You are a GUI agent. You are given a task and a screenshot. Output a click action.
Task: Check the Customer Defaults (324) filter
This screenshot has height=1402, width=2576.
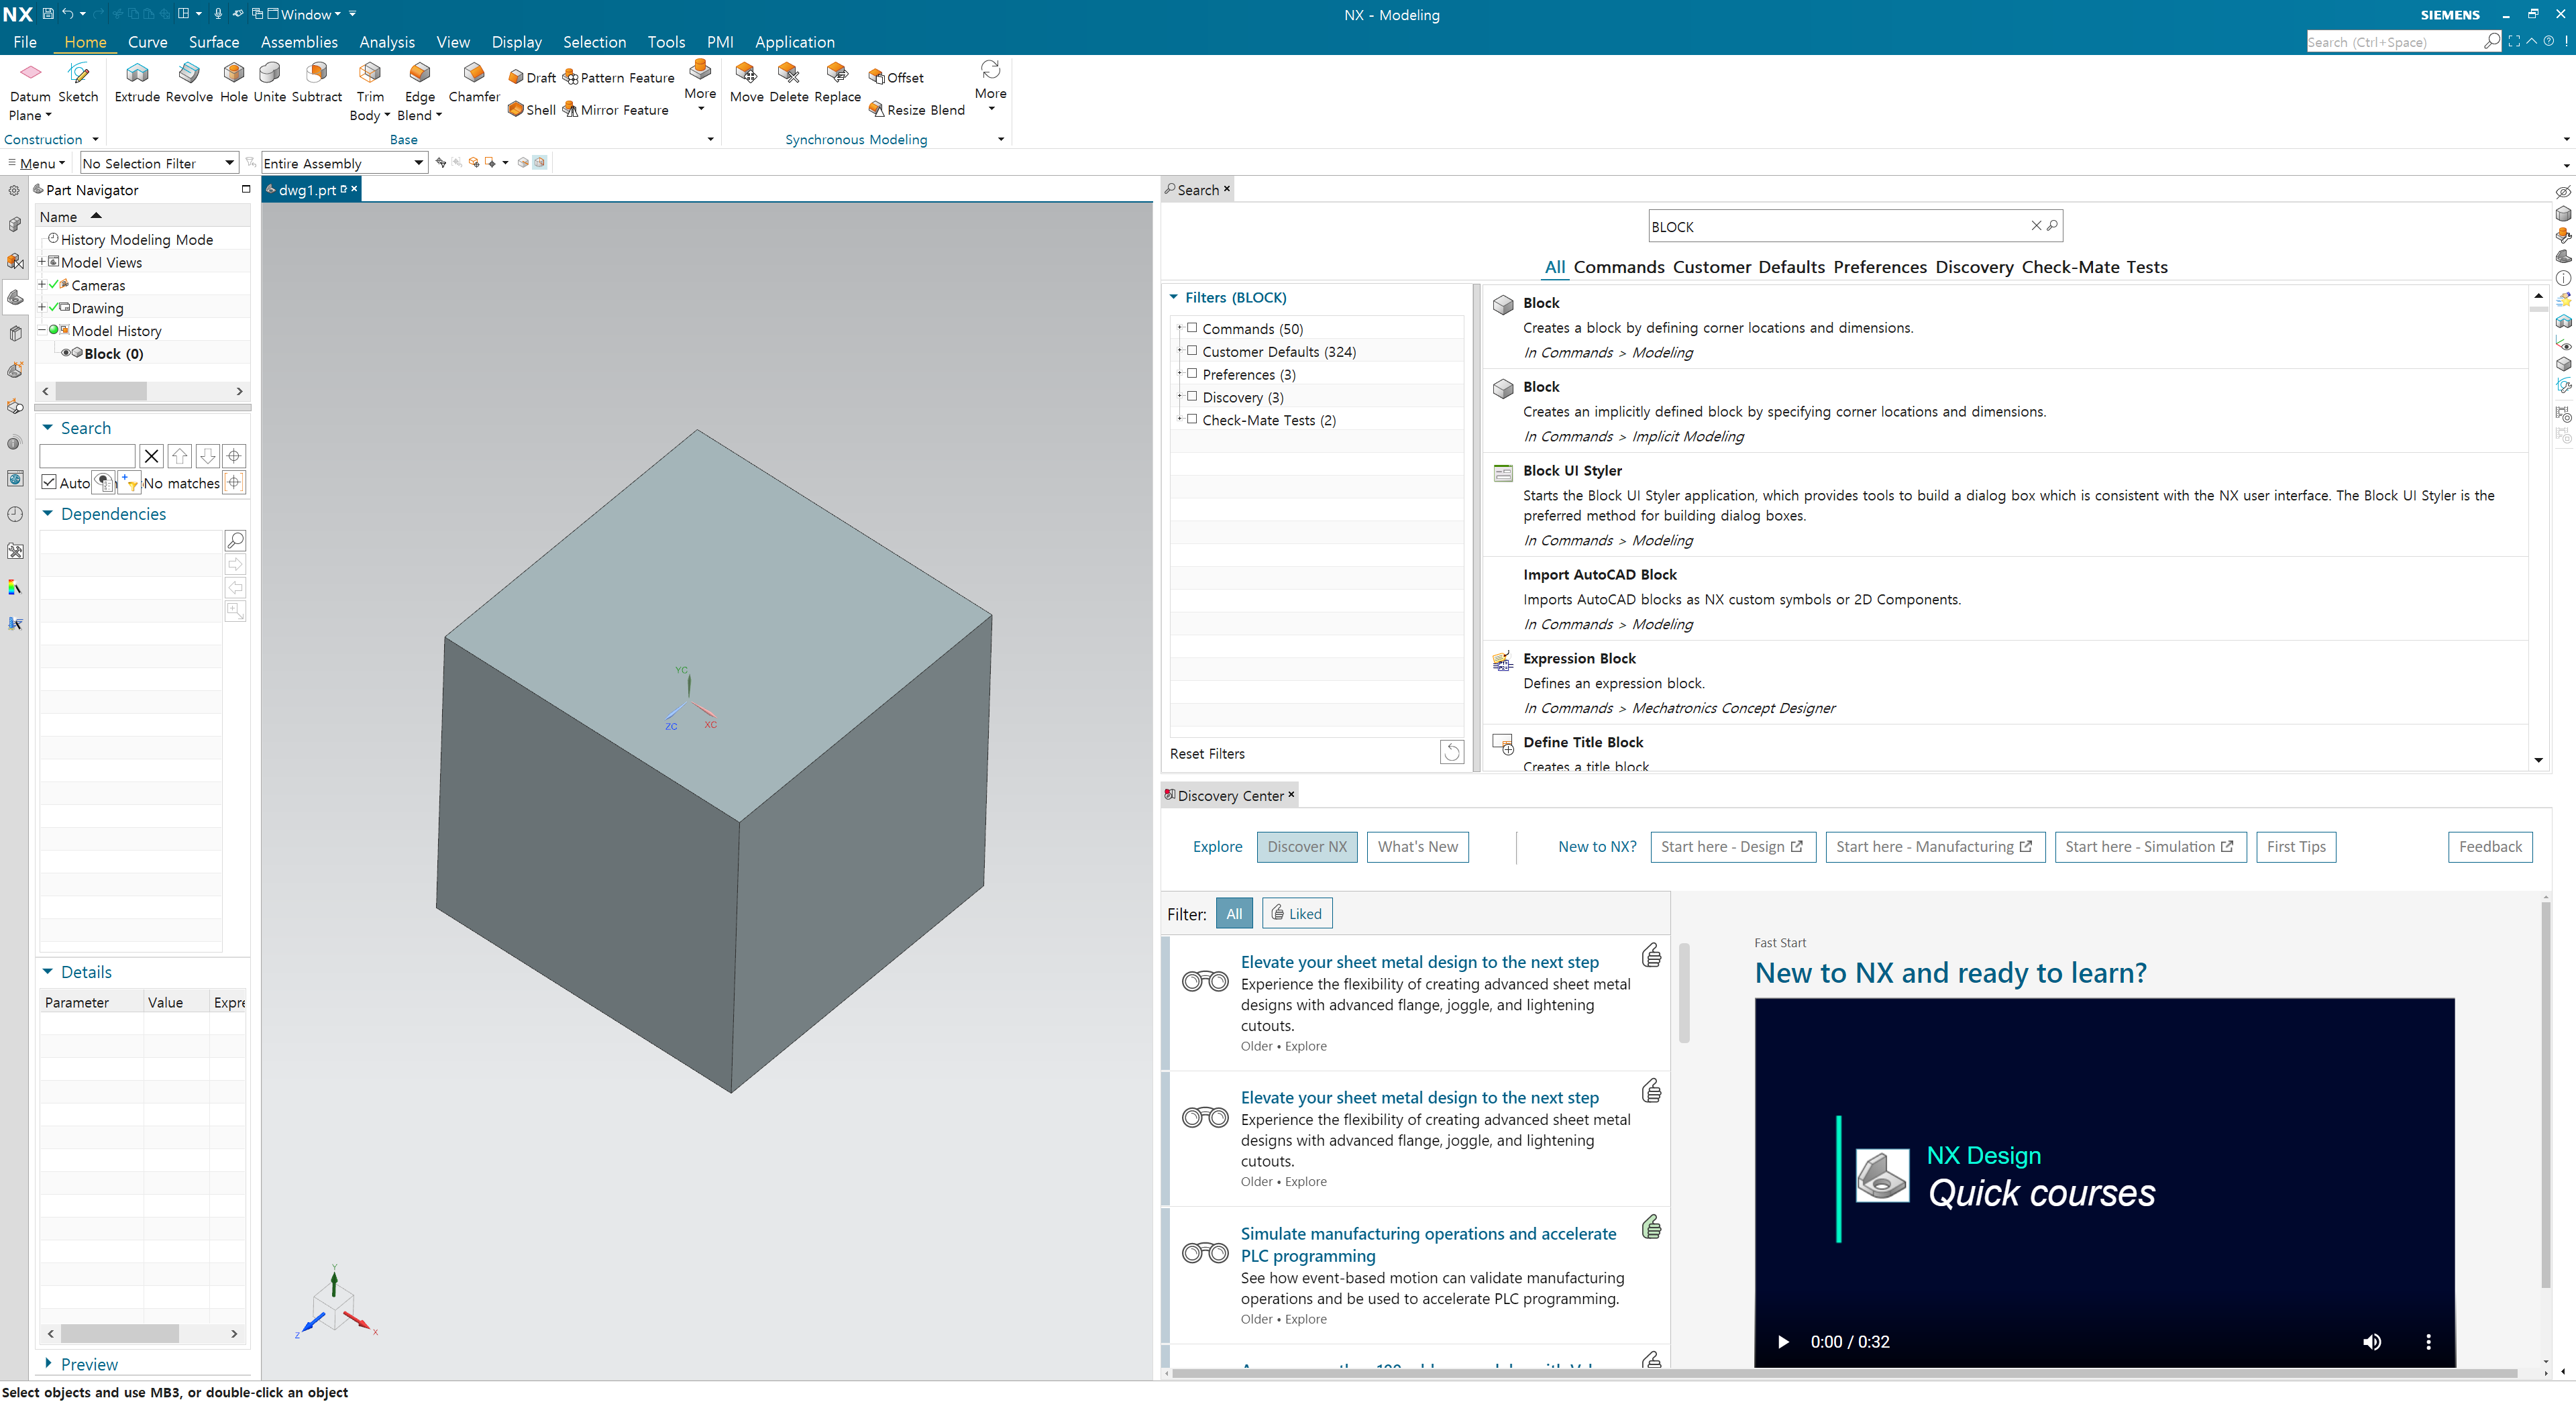pyautogui.click(x=1192, y=351)
